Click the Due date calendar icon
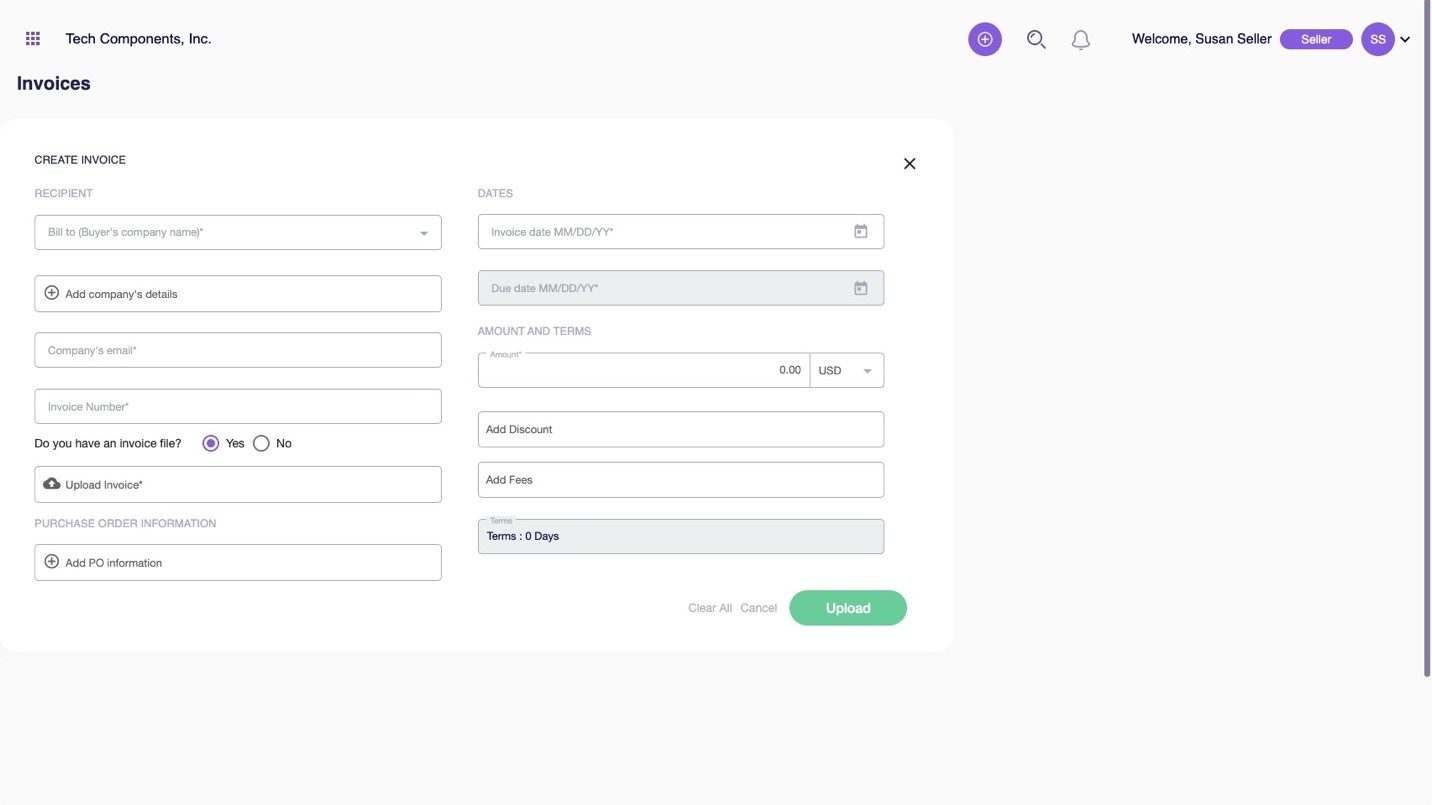 click(860, 288)
